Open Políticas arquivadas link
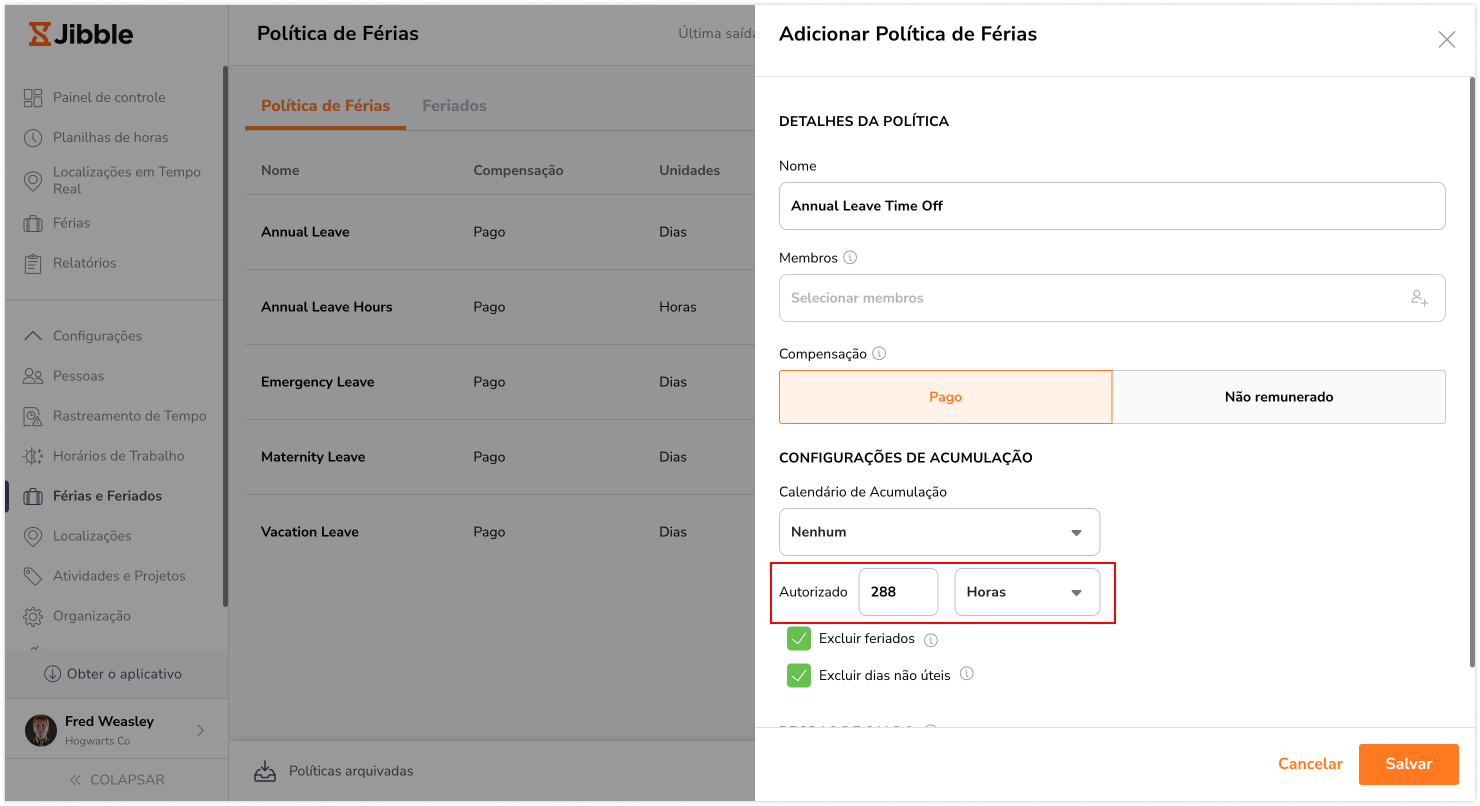This screenshot has width=1480, height=806. [x=350, y=771]
